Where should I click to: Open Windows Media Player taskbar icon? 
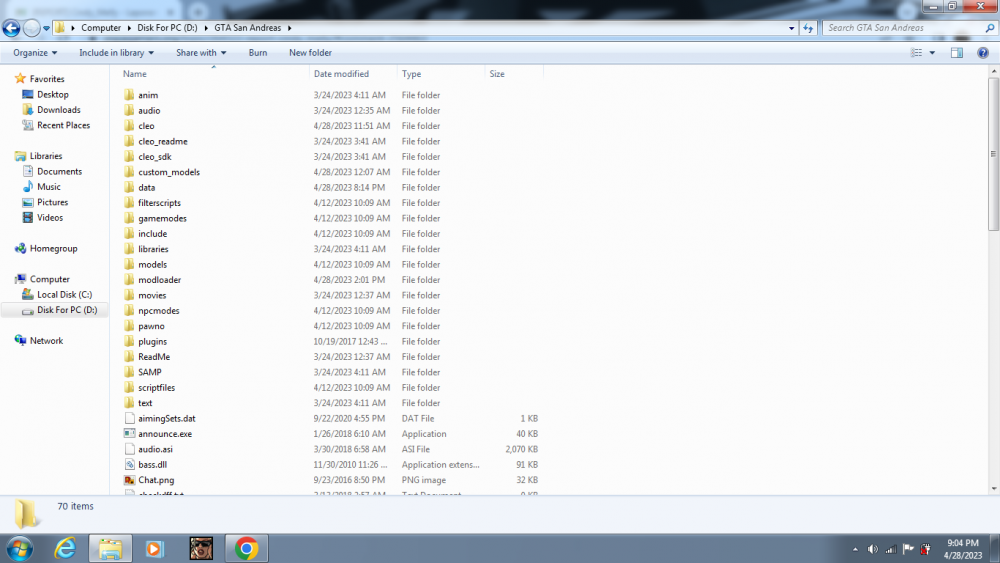(154, 548)
